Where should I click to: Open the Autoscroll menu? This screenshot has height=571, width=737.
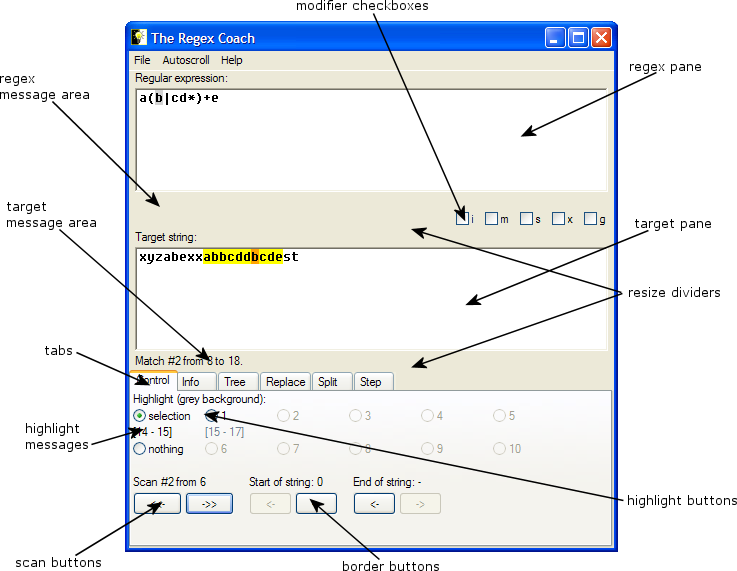[186, 60]
